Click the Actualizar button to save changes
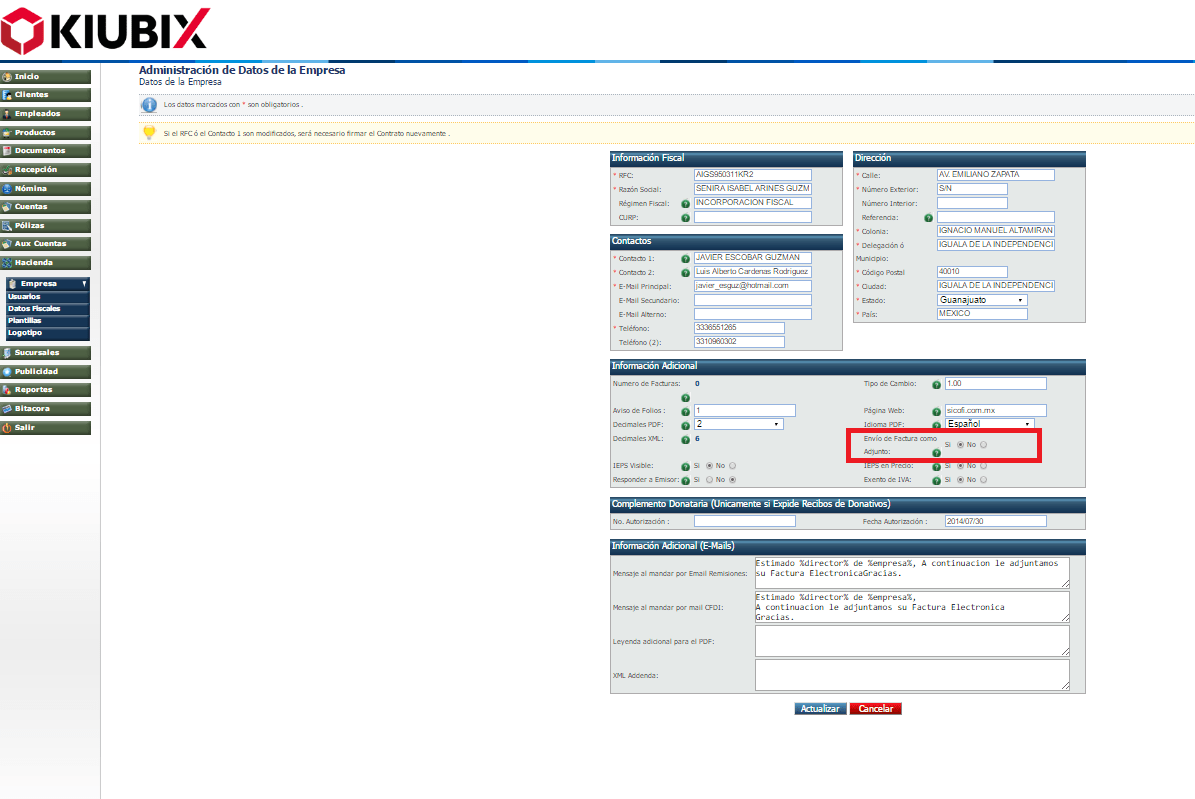1195x799 pixels. 820,708
